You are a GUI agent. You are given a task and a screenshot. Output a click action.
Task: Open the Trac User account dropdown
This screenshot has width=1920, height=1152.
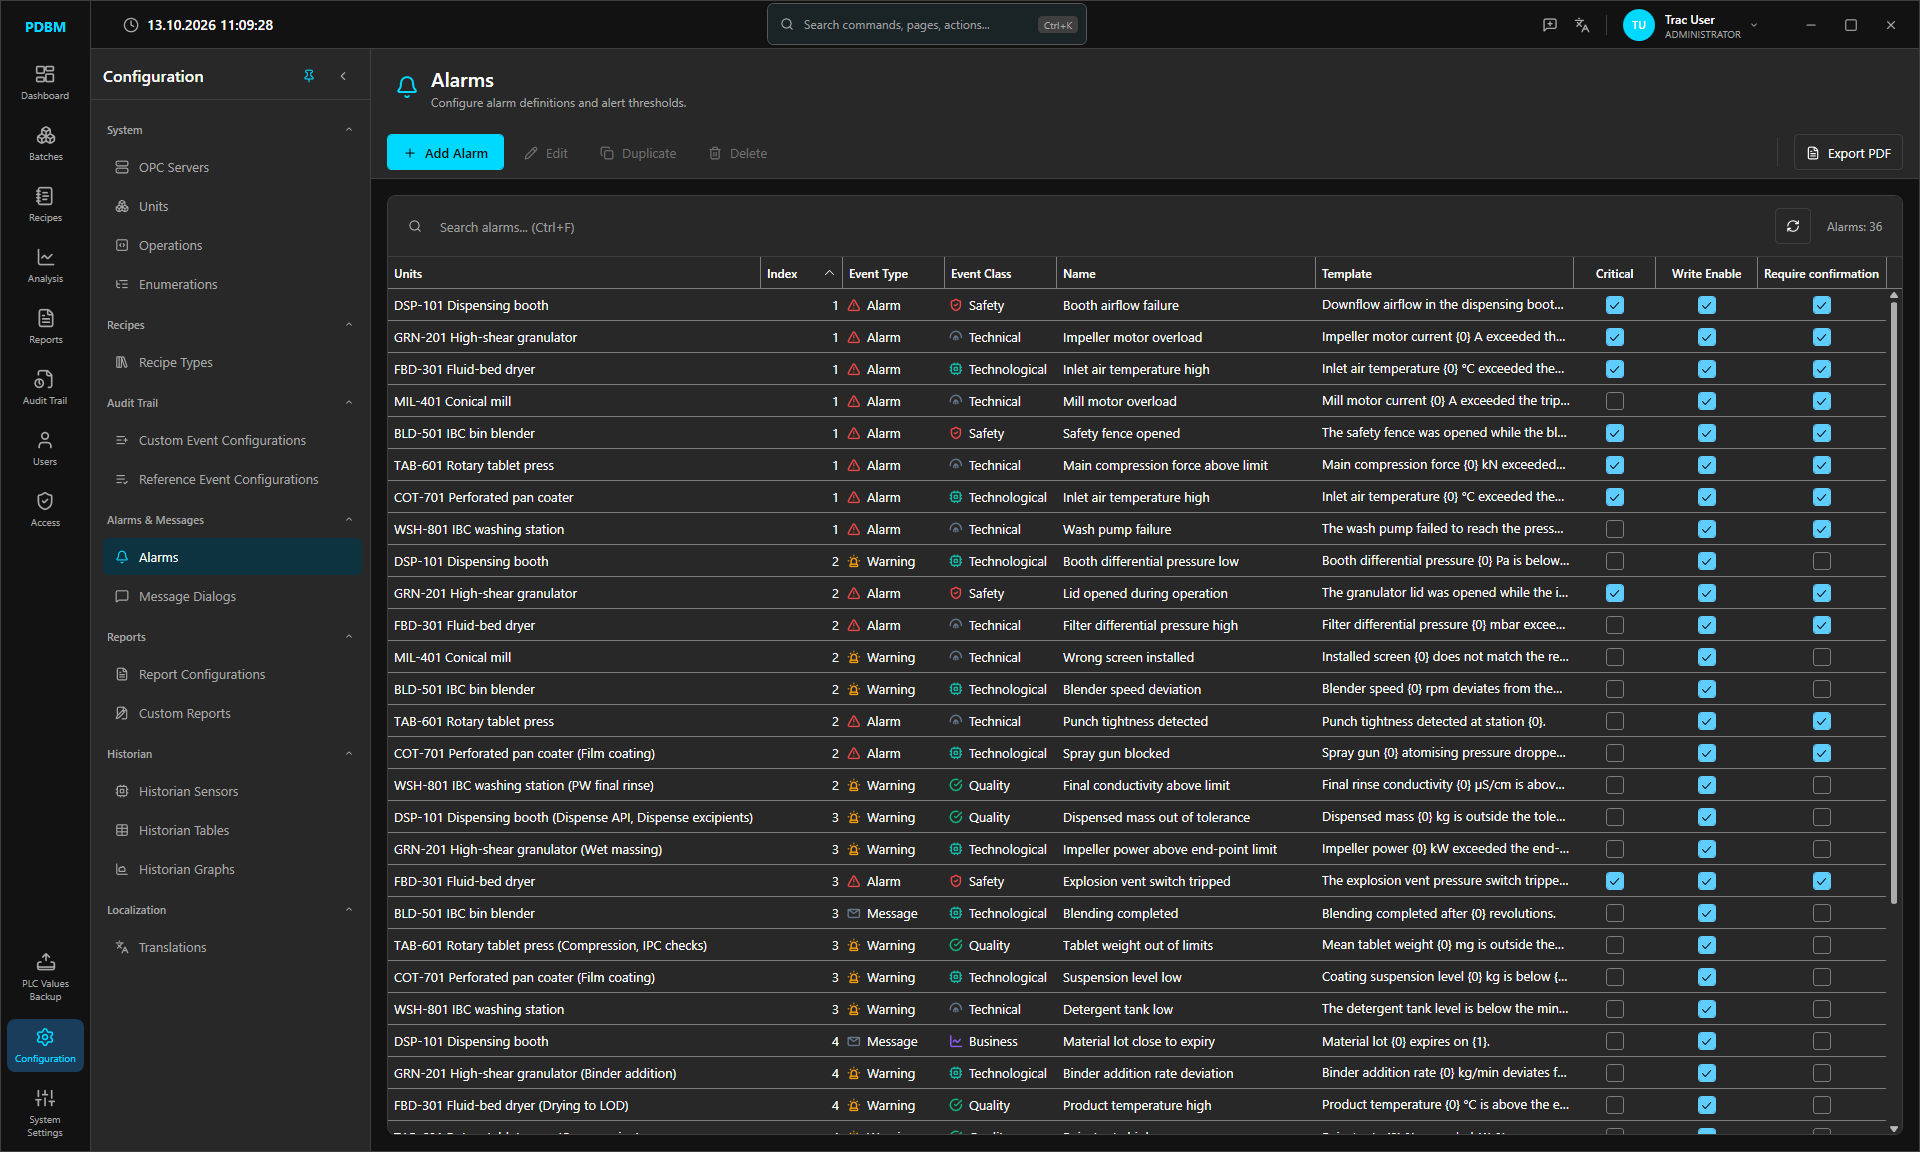[1690, 26]
